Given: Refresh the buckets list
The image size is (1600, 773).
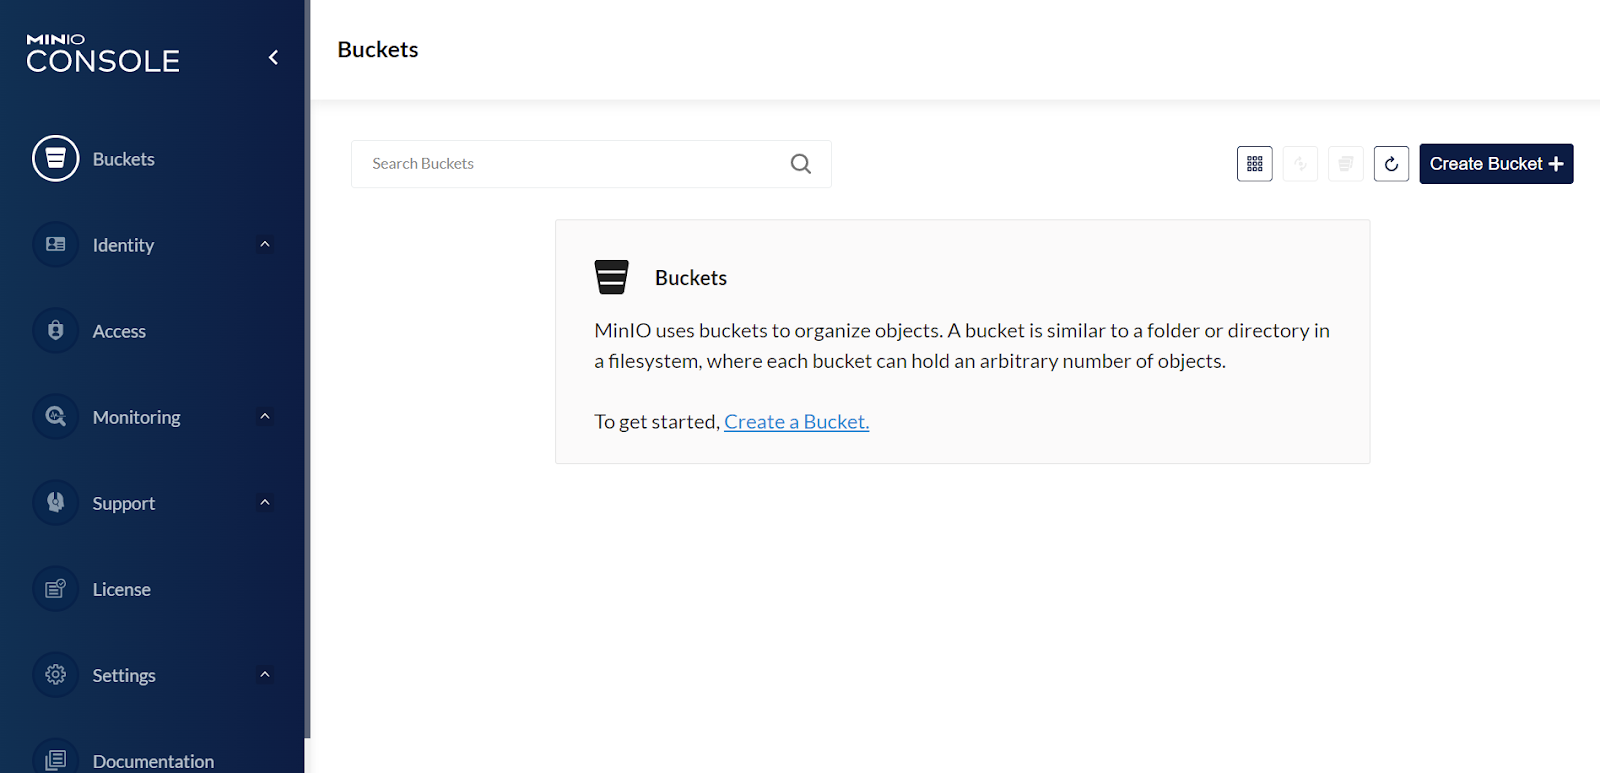Looking at the screenshot, I should click(1391, 164).
